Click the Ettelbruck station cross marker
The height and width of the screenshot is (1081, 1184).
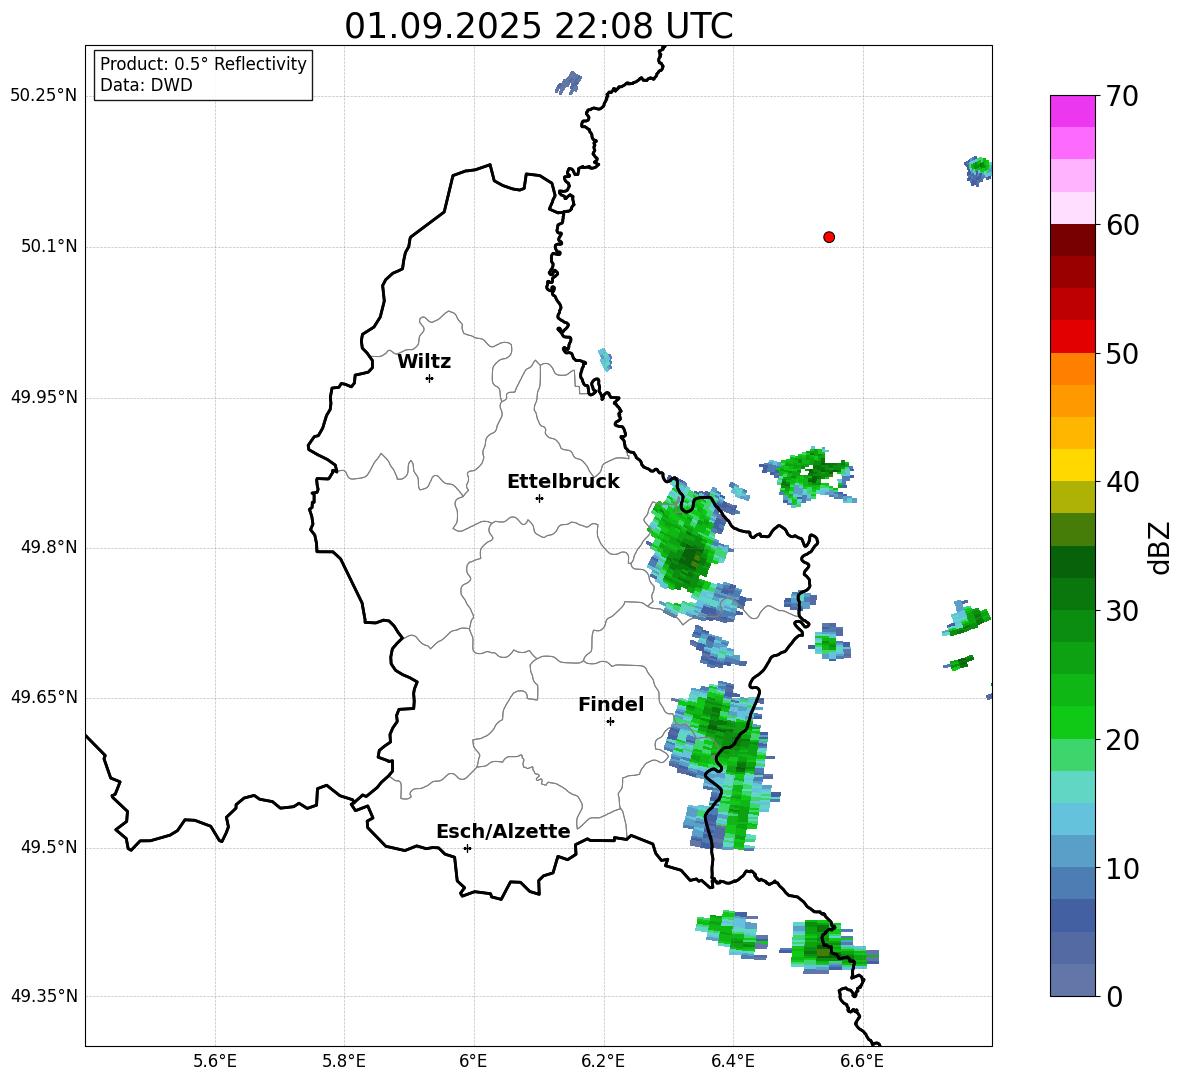pyautogui.click(x=539, y=498)
